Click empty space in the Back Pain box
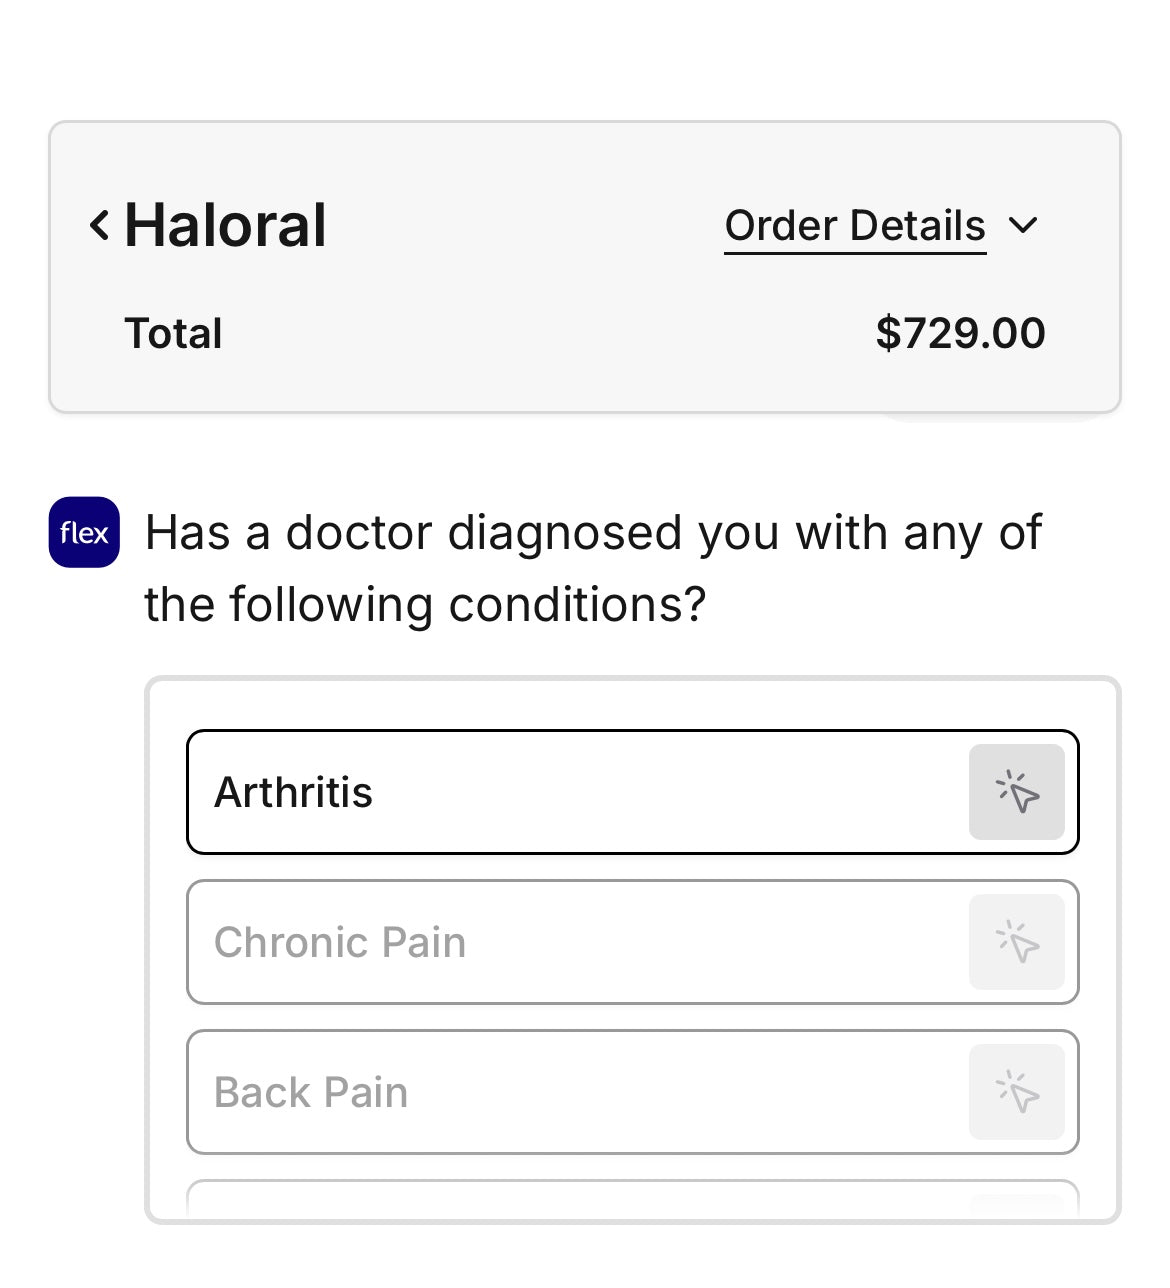This screenshot has width=1170, height=1288. pos(680,1092)
